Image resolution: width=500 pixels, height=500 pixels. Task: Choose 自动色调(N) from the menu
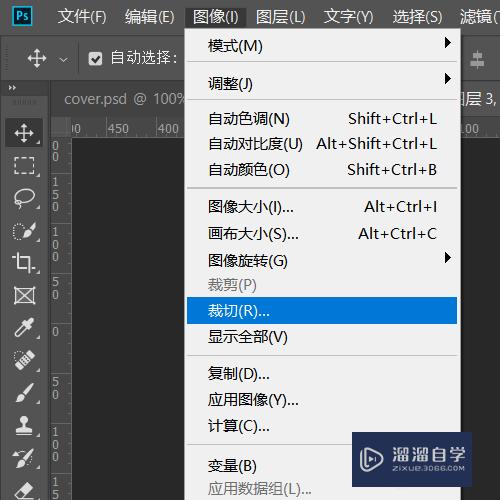click(x=322, y=119)
